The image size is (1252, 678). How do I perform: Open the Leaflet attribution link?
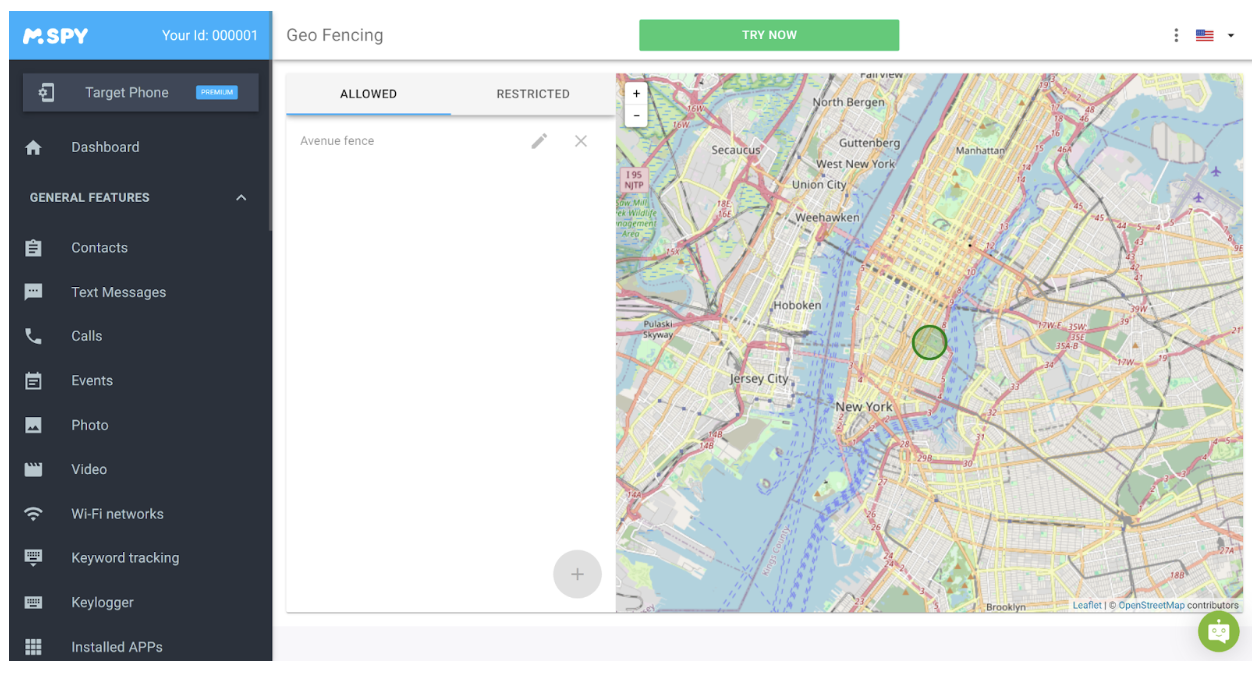1087,605
